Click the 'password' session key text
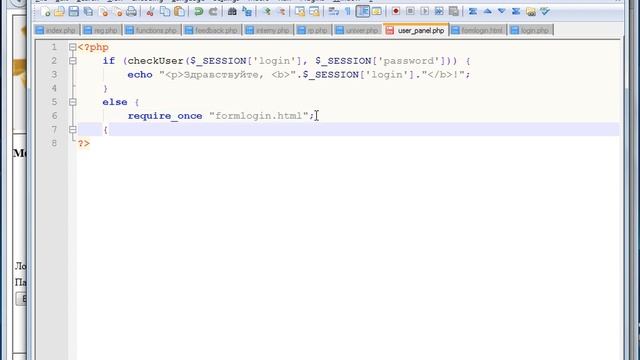This screenshot has width=640, height=360. pos(409,61)
